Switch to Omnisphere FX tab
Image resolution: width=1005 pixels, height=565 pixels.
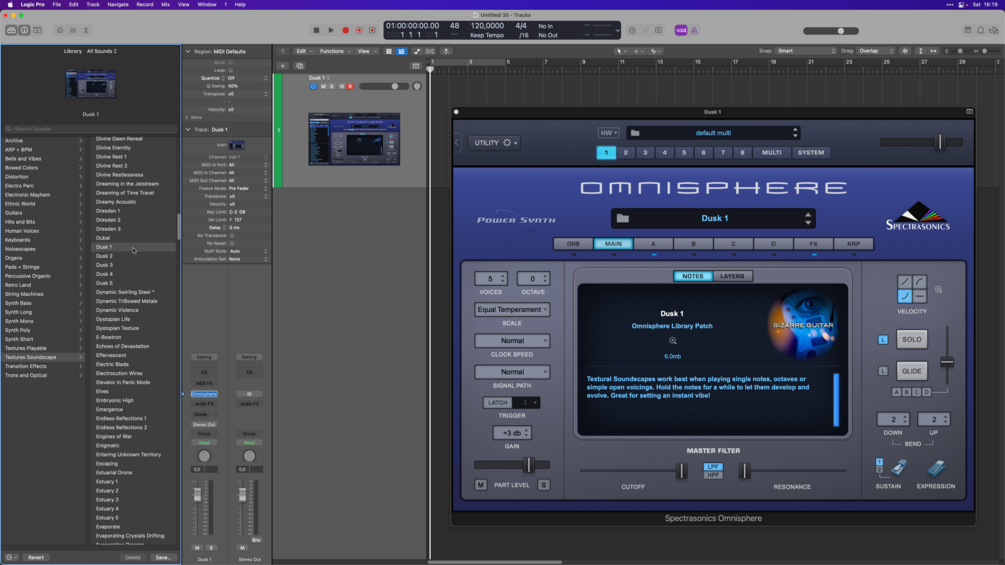pos(813,244)
